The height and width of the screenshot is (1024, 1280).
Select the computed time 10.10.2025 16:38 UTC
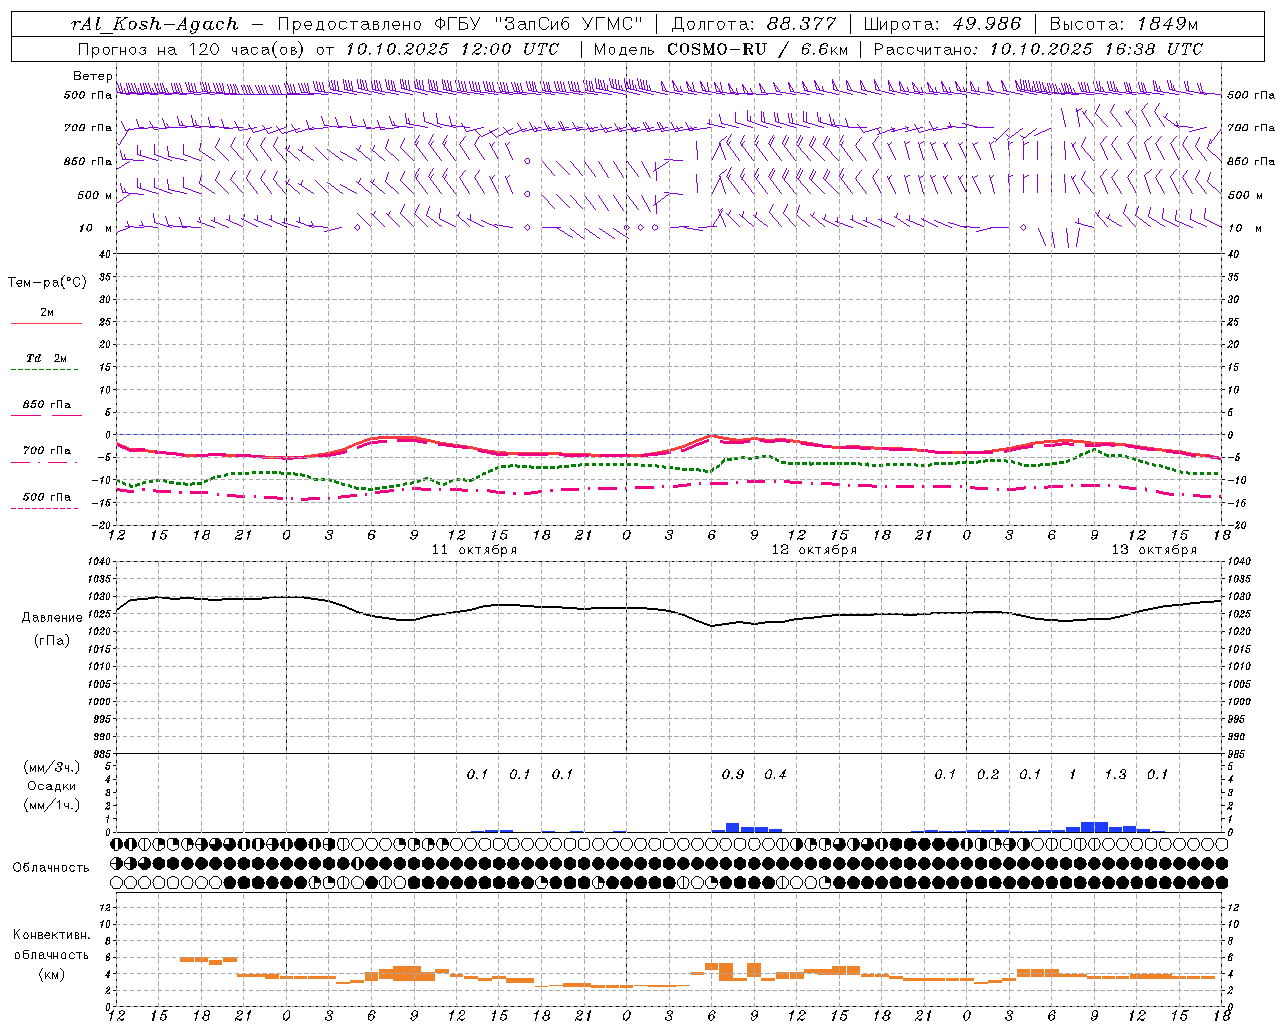(x=1096, y=49)
